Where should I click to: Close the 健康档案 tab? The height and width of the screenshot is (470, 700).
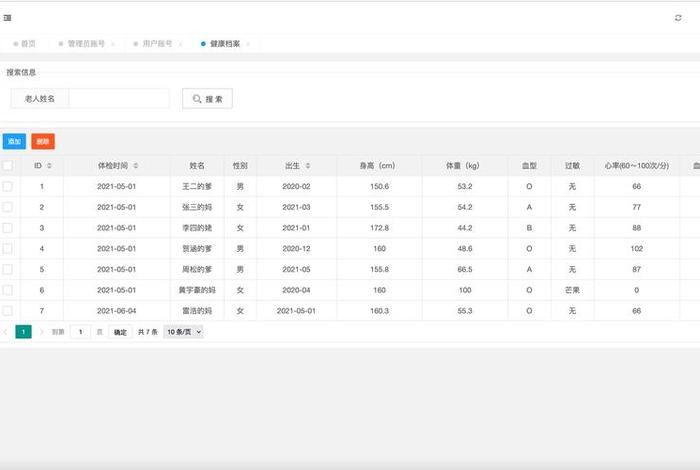(x=248, y=44)
